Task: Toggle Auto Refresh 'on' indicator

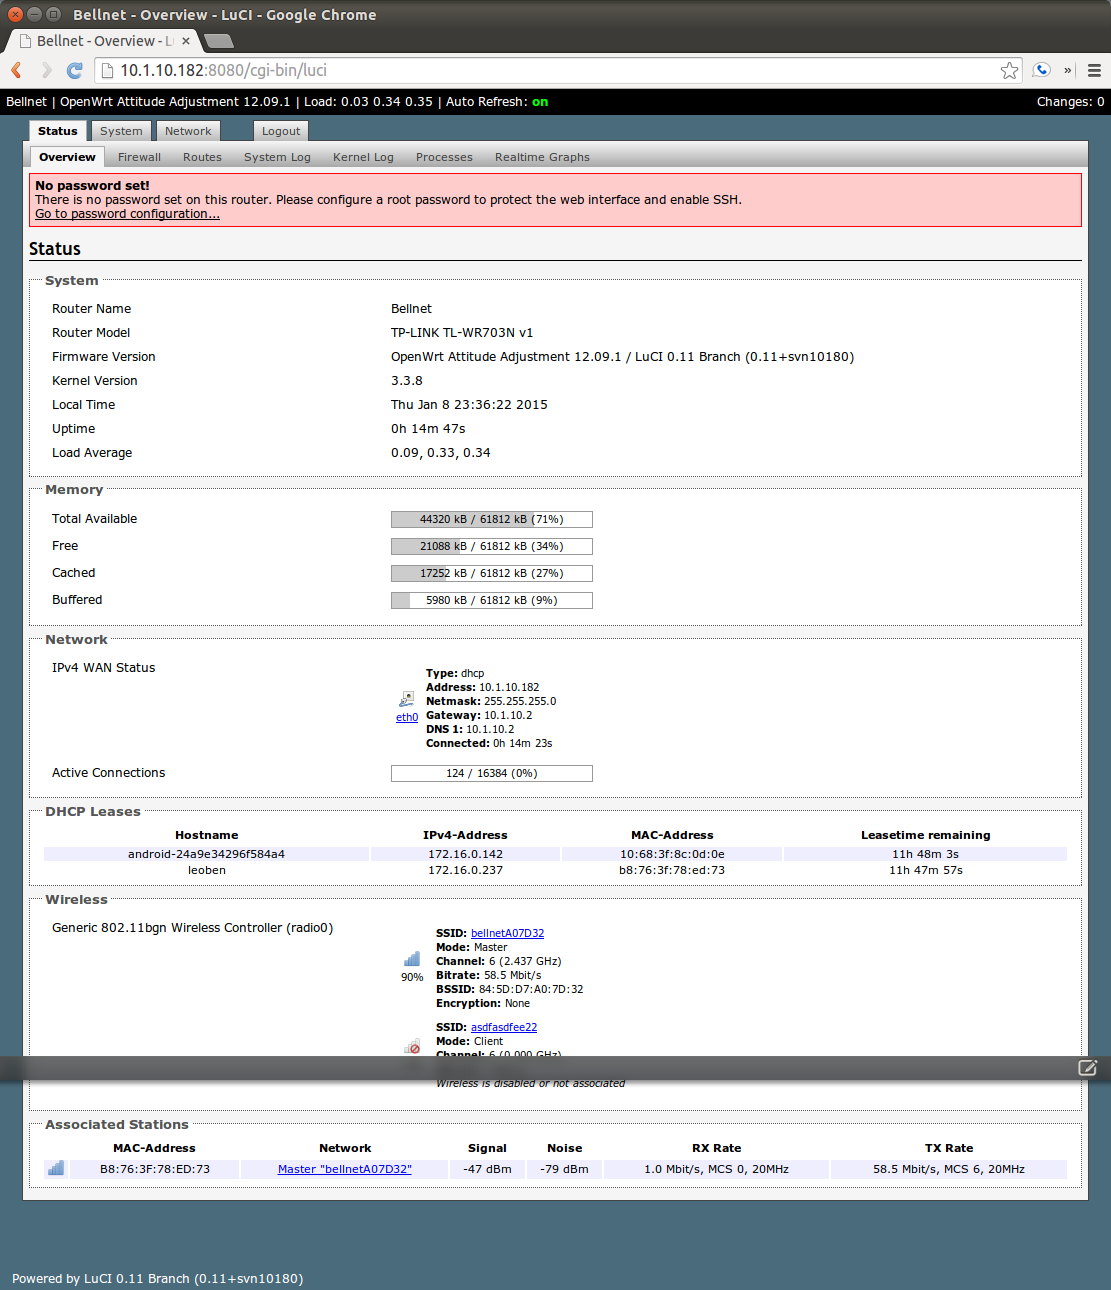Action: pos(540,102)
